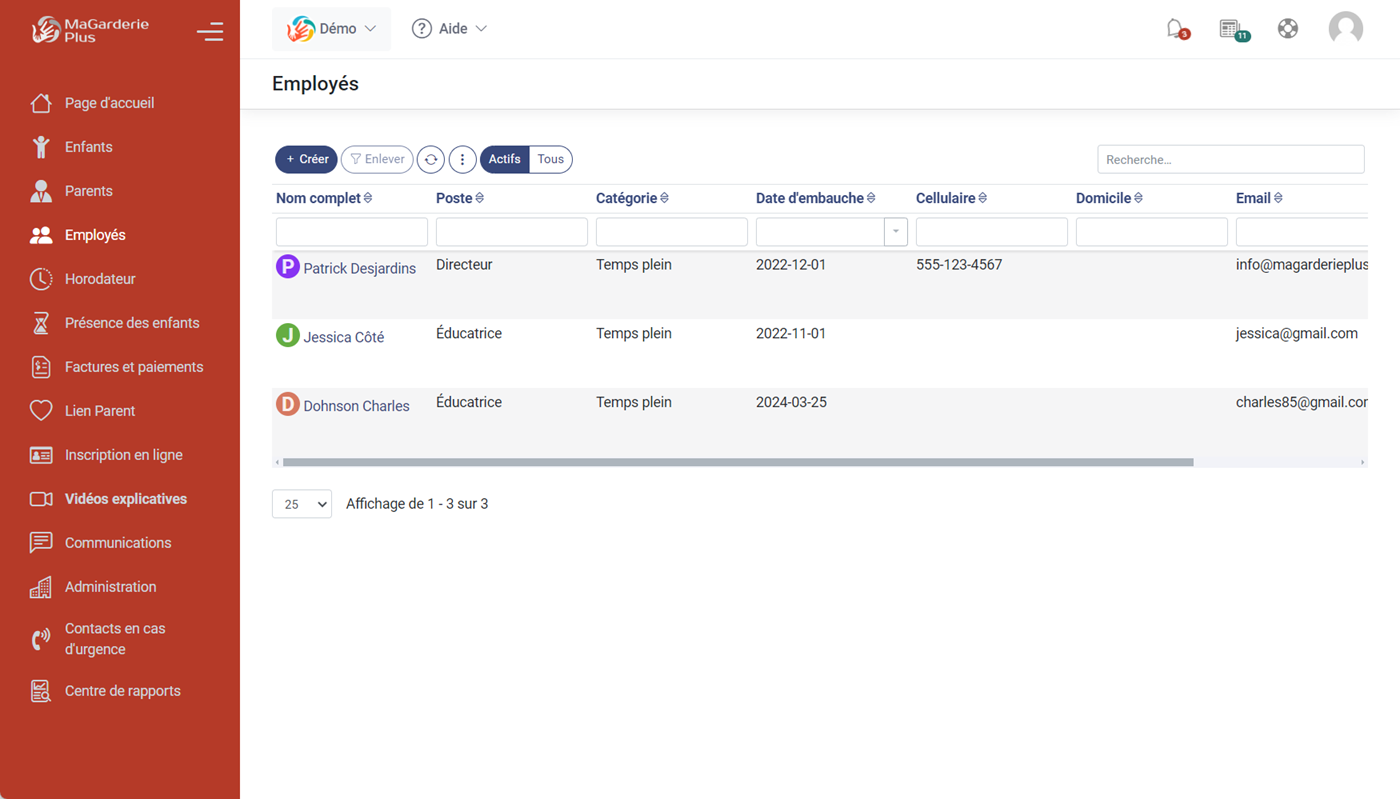Open Communications menu item
Viewport: 1400px width, 799px height.
point(120,543)
